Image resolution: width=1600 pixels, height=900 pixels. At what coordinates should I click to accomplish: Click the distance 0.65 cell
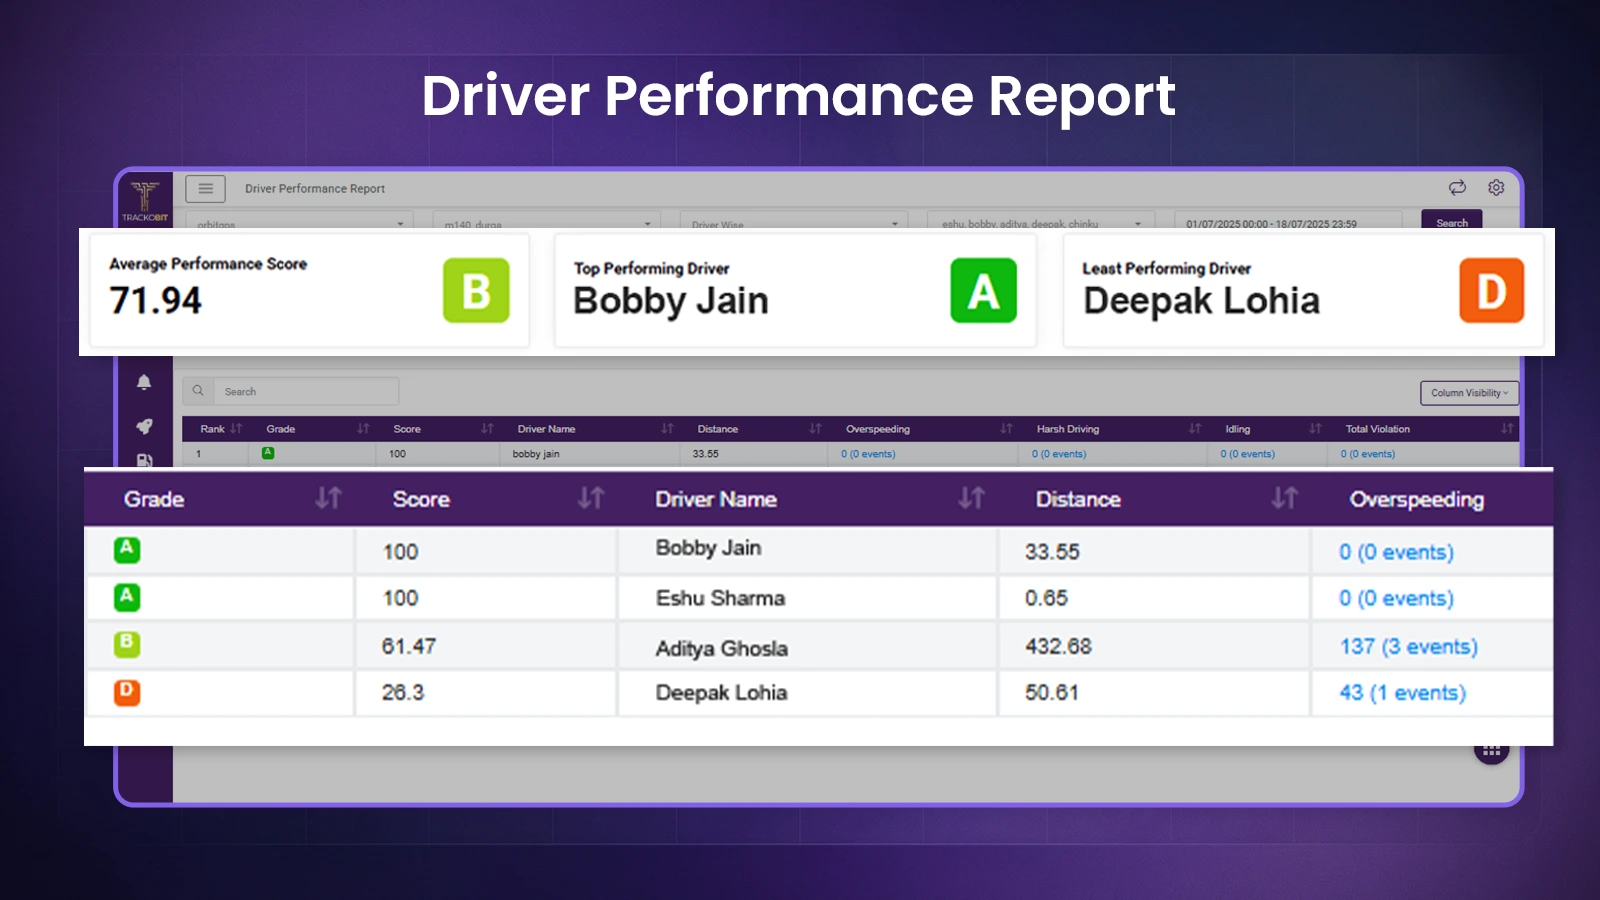(1046, 598)
